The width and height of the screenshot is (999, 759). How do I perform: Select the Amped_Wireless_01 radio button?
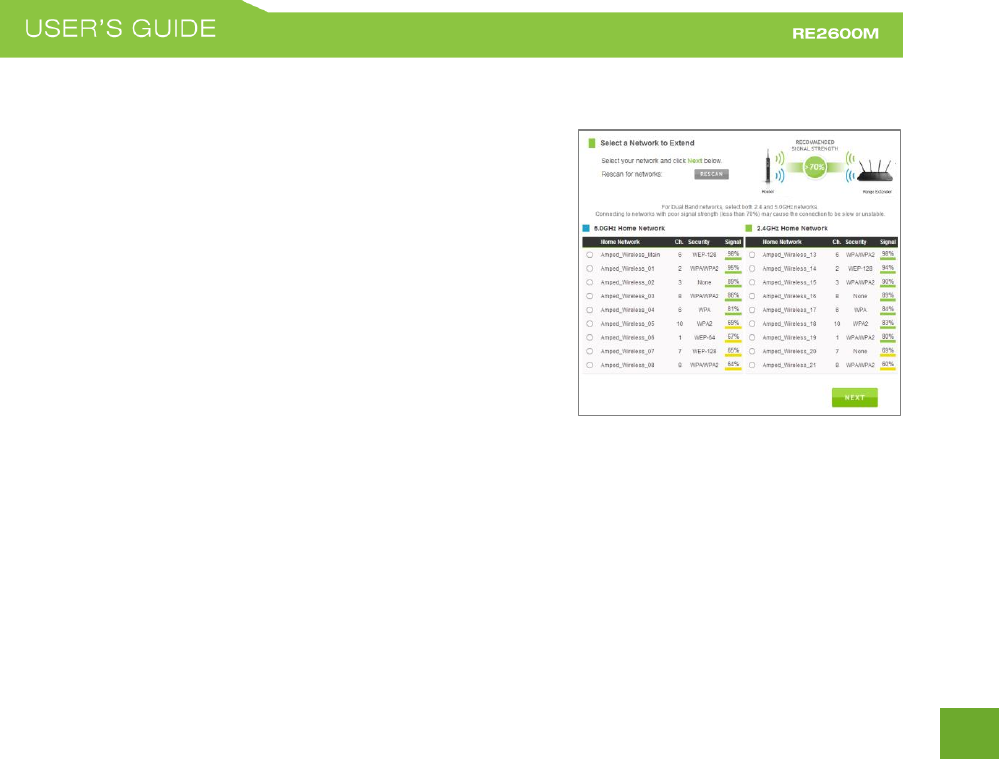[x=590, y=269]
